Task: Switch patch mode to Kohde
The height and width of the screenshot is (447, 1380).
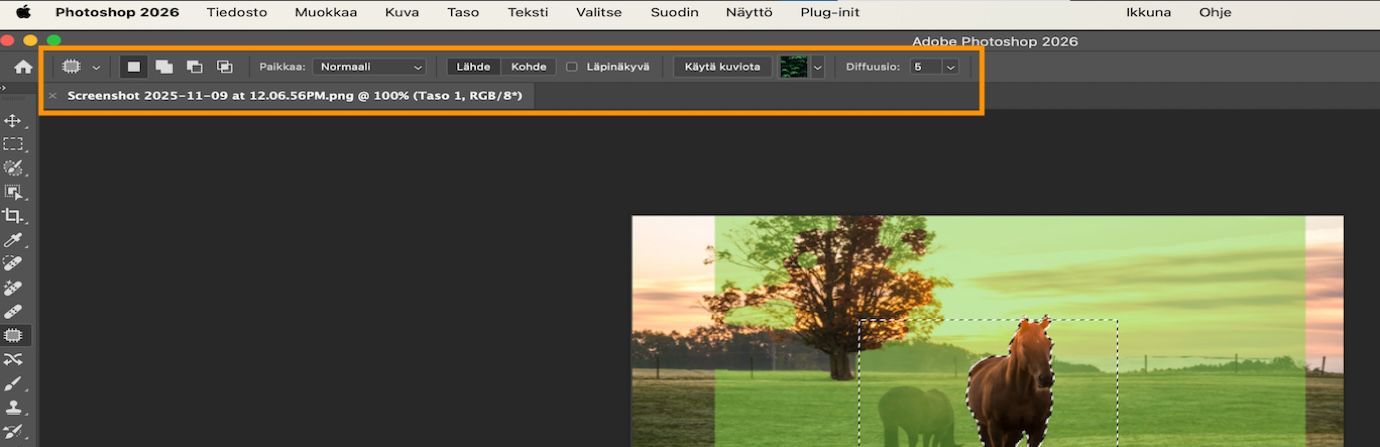Action: pos(528,67)
